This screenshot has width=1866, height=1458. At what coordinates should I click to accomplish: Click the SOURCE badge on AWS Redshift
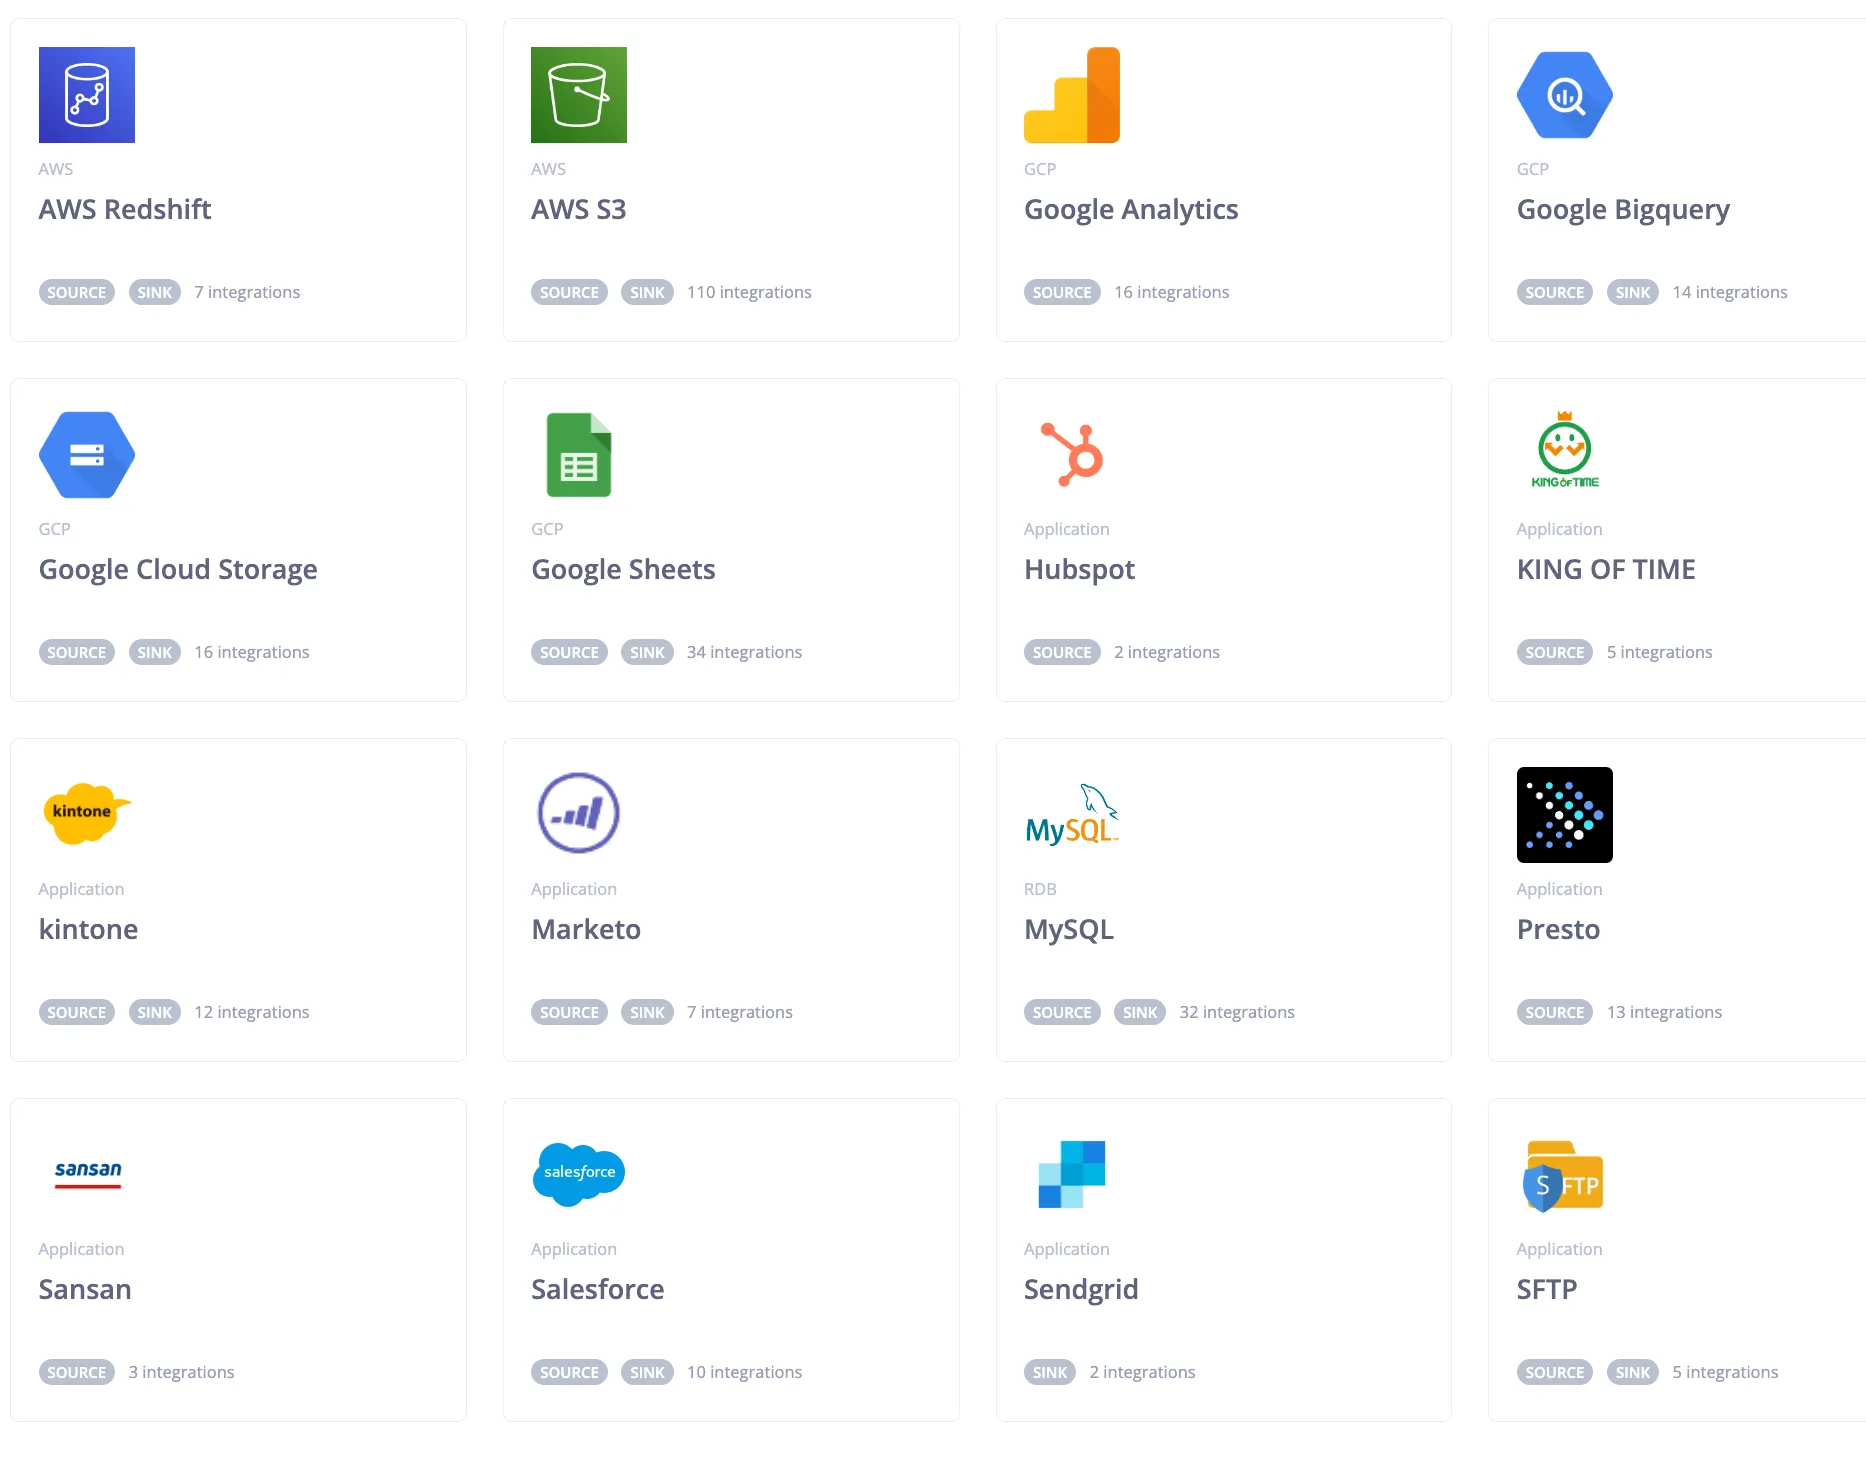pyautogui.click(x=77, y=292)
